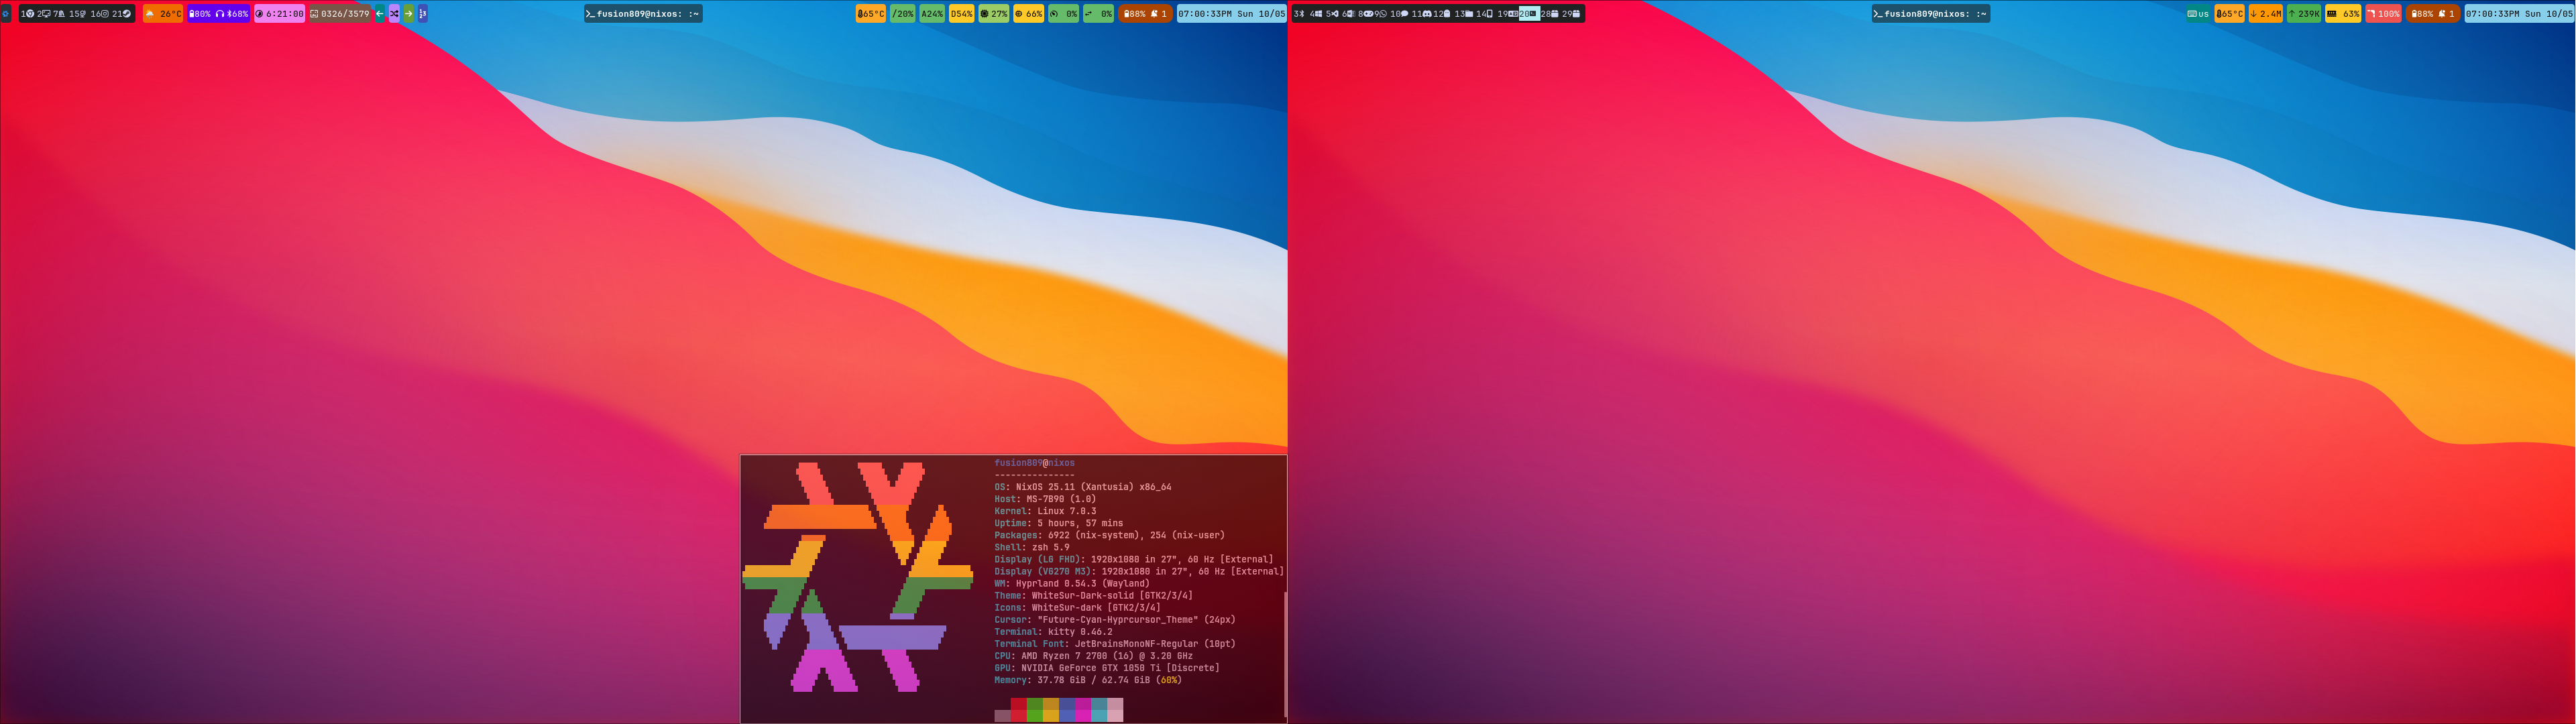
Task: Click the CPU chip 27% module
Action: coord(994,14)
